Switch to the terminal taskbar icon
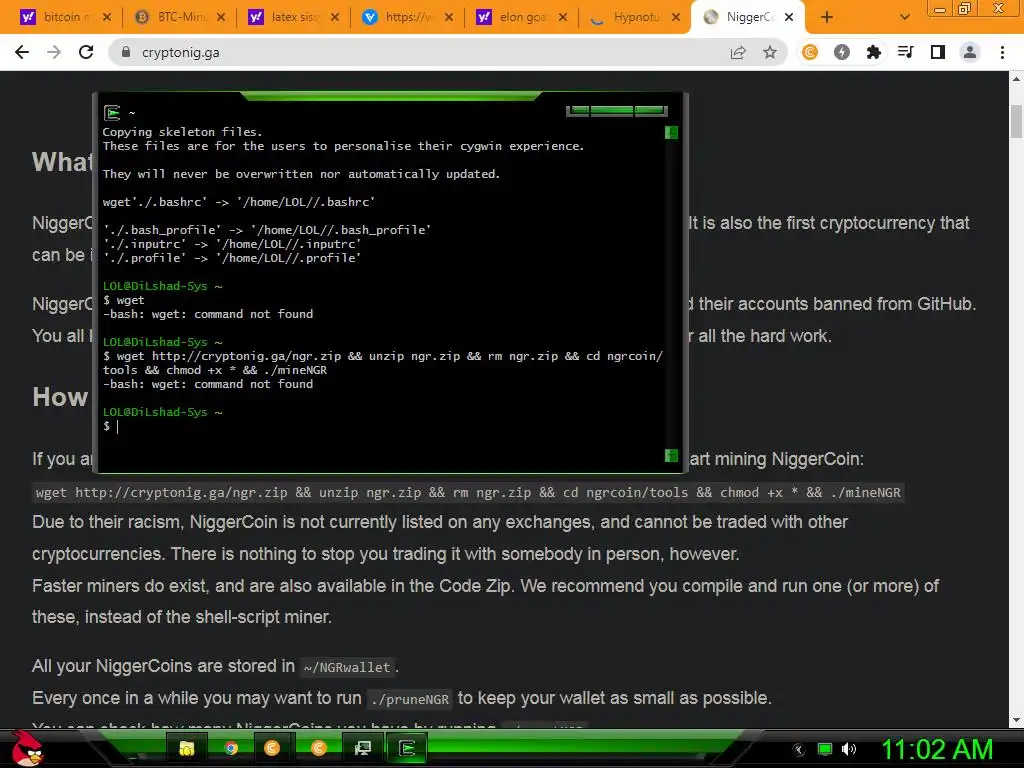Screen dimensions: 1024x768 click(407, 748)
